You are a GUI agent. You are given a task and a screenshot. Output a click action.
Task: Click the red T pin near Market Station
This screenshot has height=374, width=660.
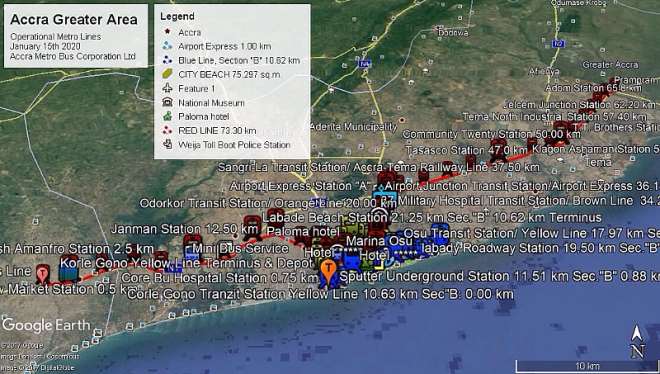point(42,273)
